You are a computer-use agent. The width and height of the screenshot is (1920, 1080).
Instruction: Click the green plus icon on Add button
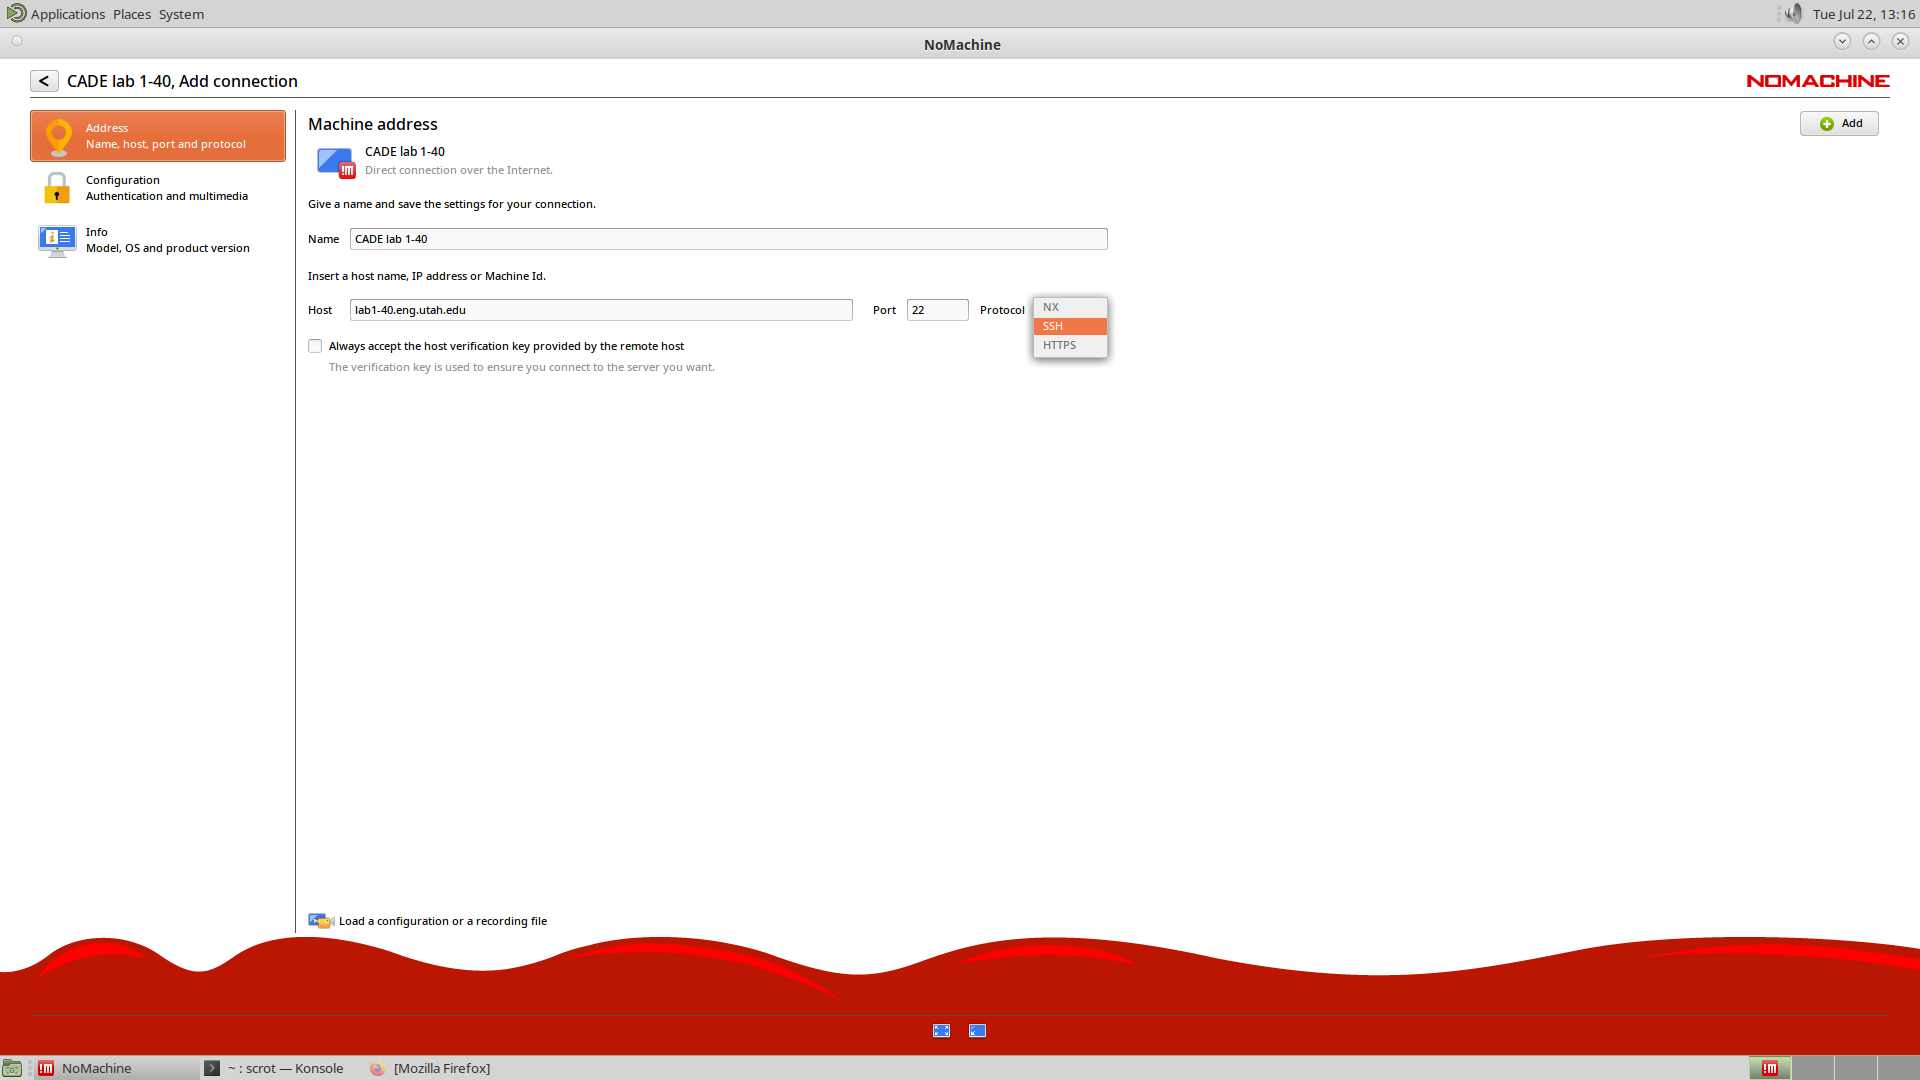(1827, 124)
